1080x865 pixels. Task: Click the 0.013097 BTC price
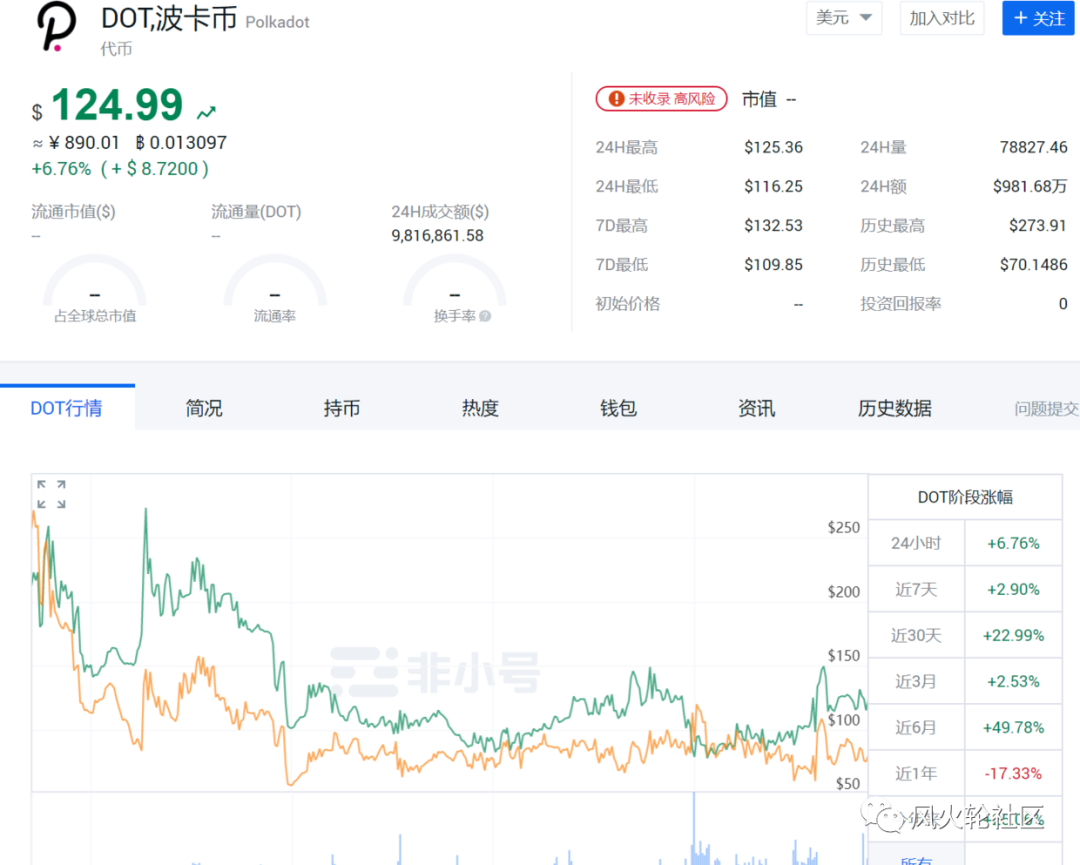(x=181, y=143)
